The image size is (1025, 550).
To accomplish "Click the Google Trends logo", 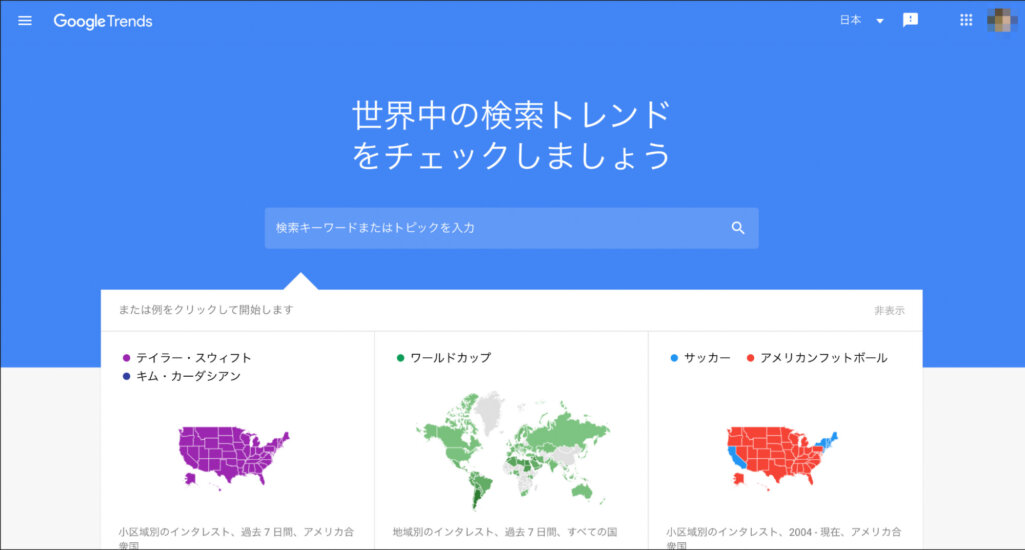I will tap(103, 21).
